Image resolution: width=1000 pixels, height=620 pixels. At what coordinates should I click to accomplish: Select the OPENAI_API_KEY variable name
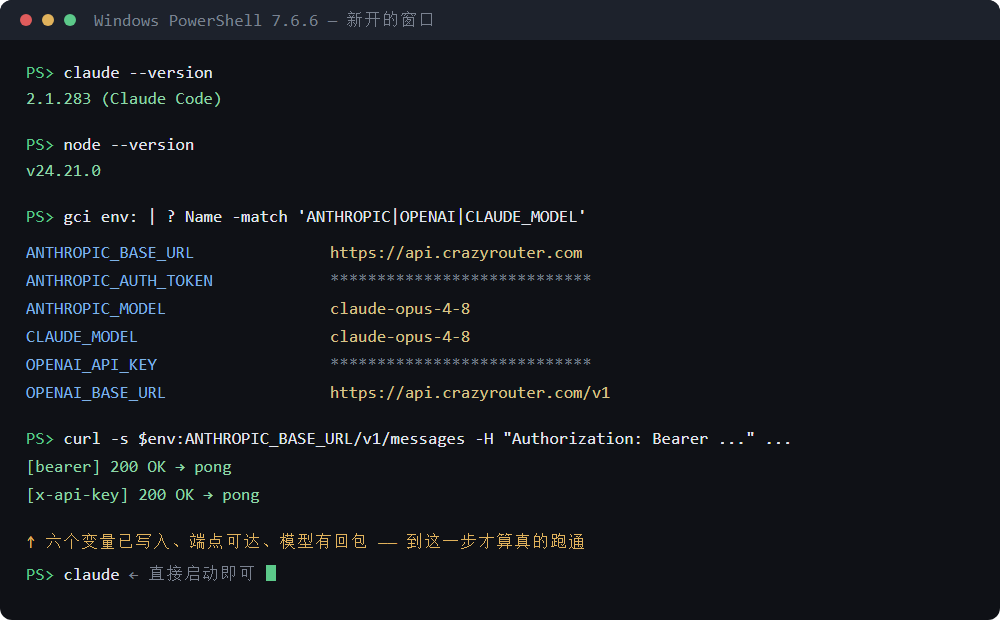(x=91, y=365)
